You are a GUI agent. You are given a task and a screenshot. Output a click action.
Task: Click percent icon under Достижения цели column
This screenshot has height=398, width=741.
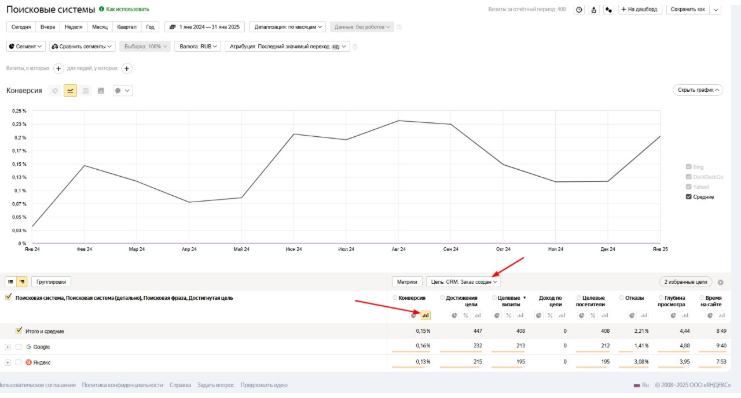pos(466,315)
